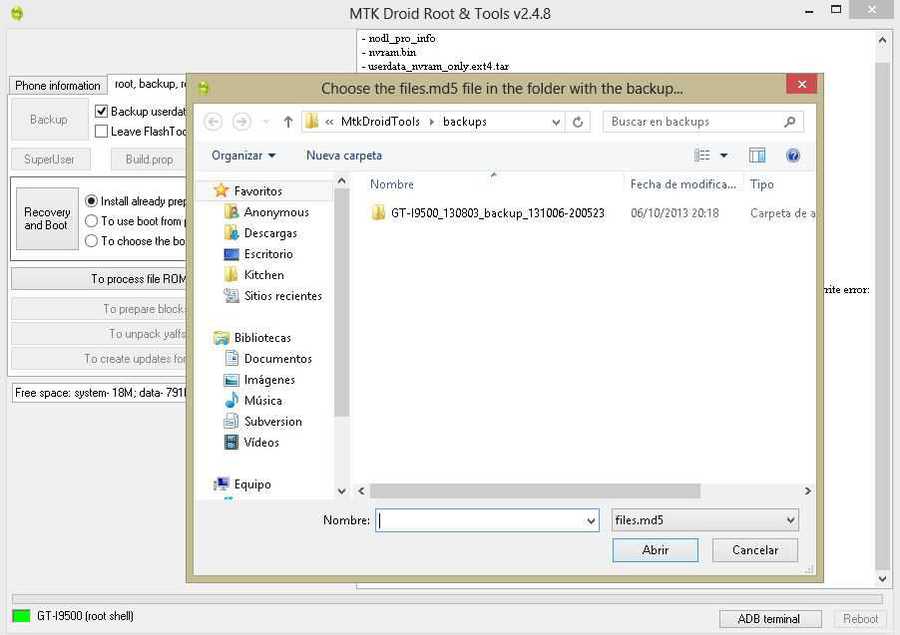The width and height of the screenshot is (900, 635).
Task: Click the sidebar navigation scrollbar
Action: click(x=342, y=303)
